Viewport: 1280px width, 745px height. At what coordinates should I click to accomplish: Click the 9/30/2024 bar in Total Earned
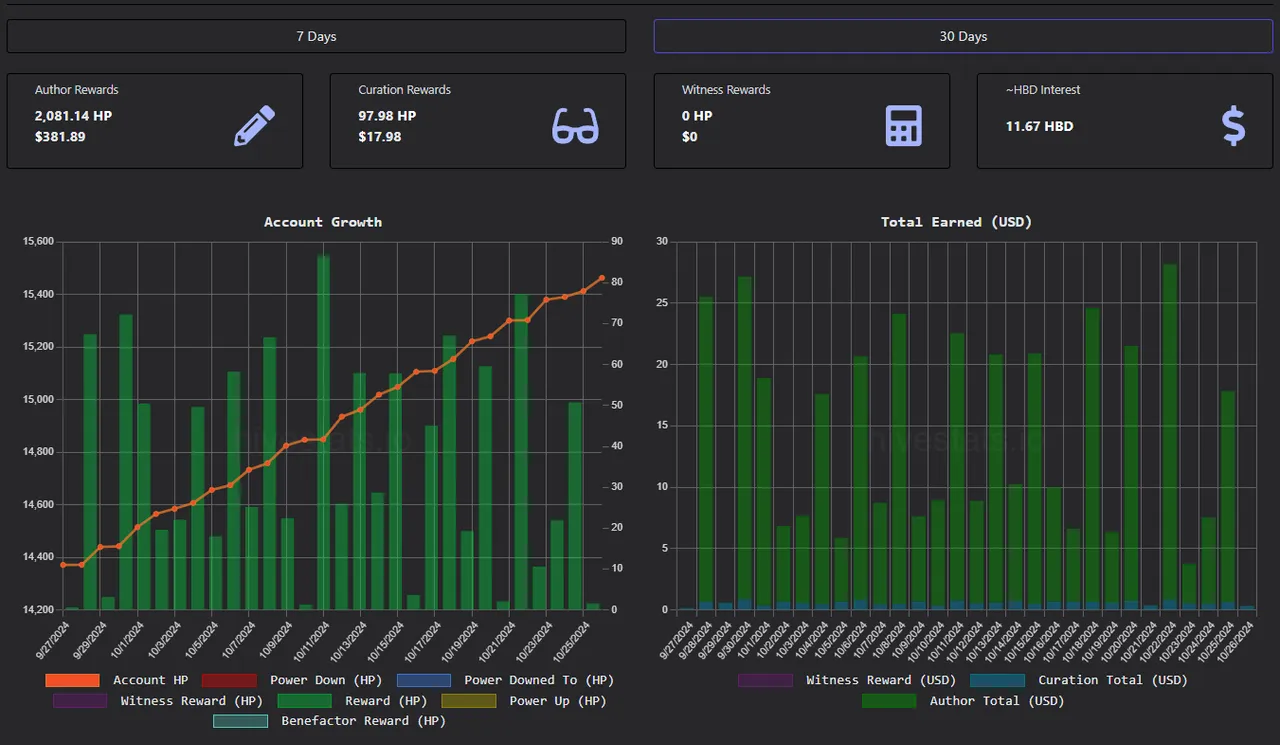click(x=745, y=443)
